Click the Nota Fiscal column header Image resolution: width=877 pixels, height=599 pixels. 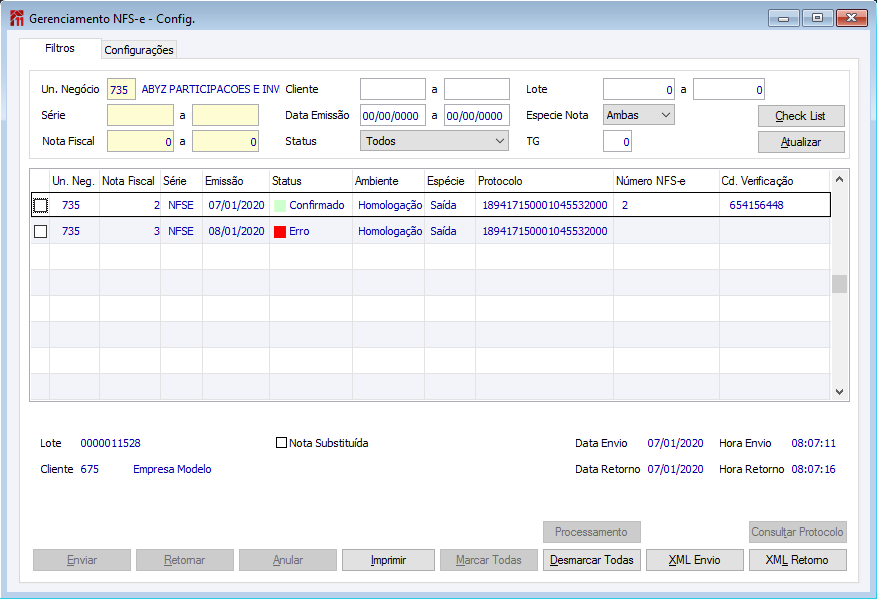[130, 181]
